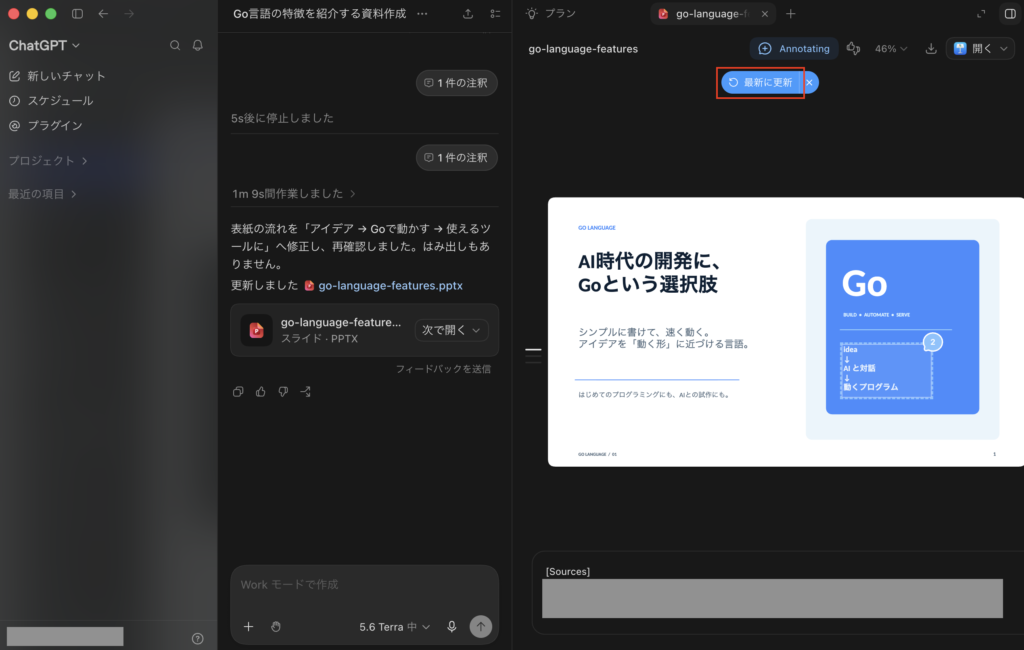Click the 5s後に停止しました status text
The height and width of the screenshot is (650, 1024).
tap(282, 118)
